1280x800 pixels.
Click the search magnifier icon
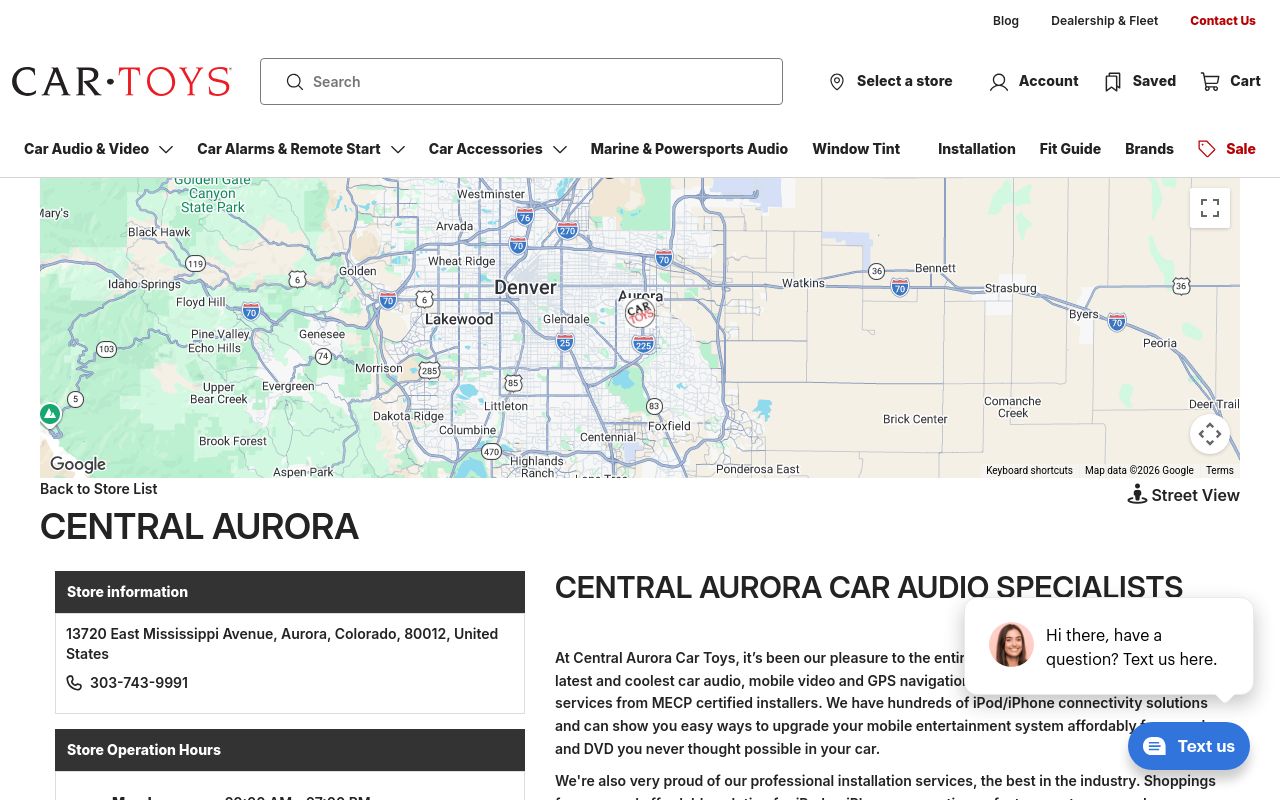pyautogui.click(x=295, y=82)
